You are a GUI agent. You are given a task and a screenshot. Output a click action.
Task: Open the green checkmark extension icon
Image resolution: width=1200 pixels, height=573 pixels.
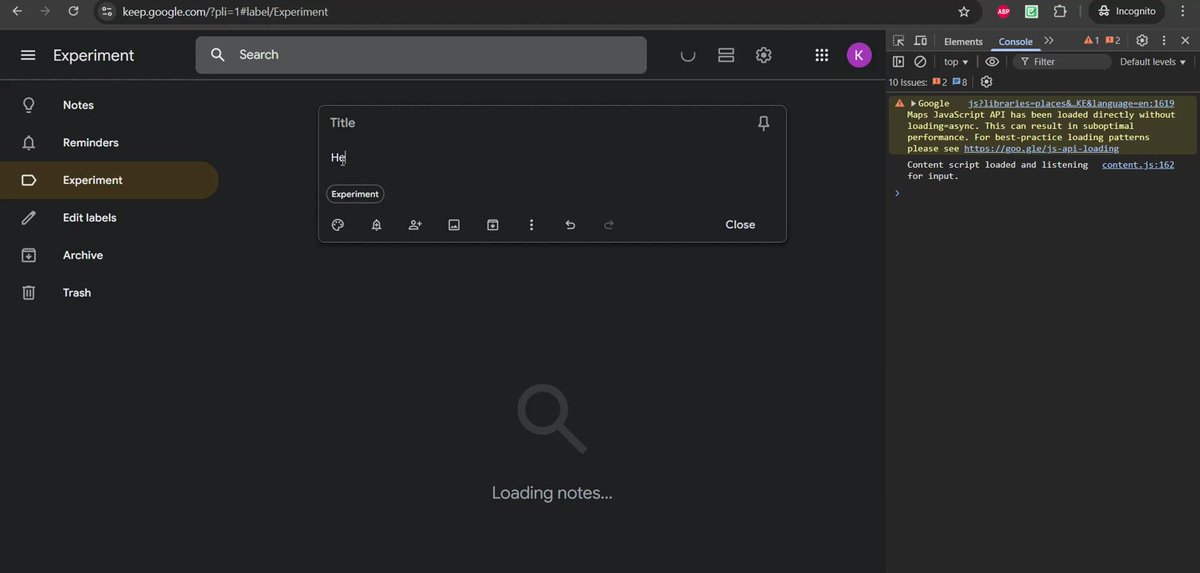1031,12
